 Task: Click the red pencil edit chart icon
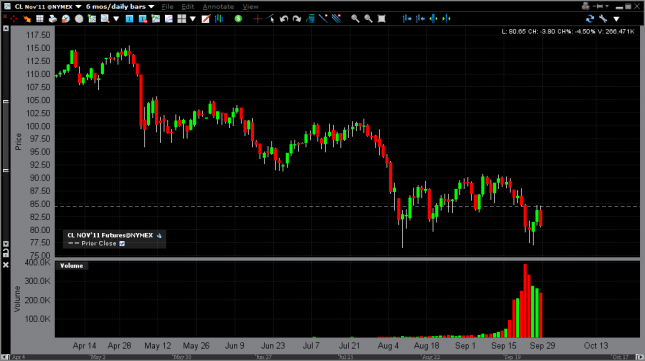206,19
